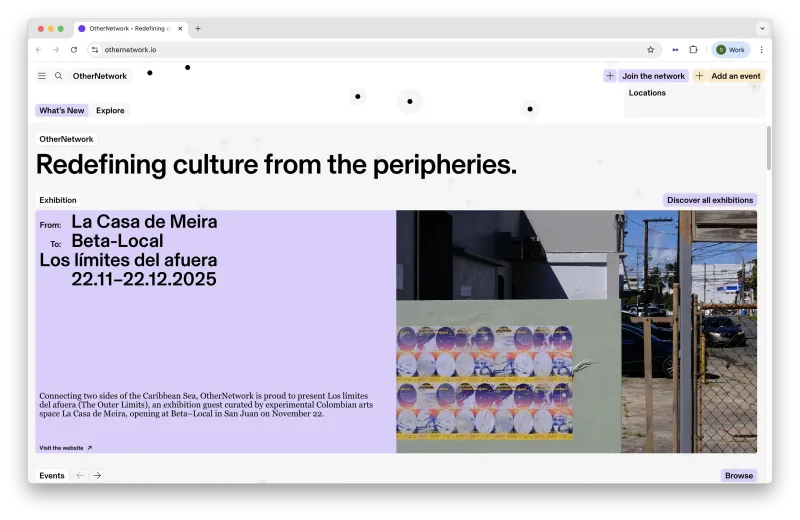Go to next event arrow
This screenshot has height=520, width=800.
pyautogui.click(x=97, y=476)
